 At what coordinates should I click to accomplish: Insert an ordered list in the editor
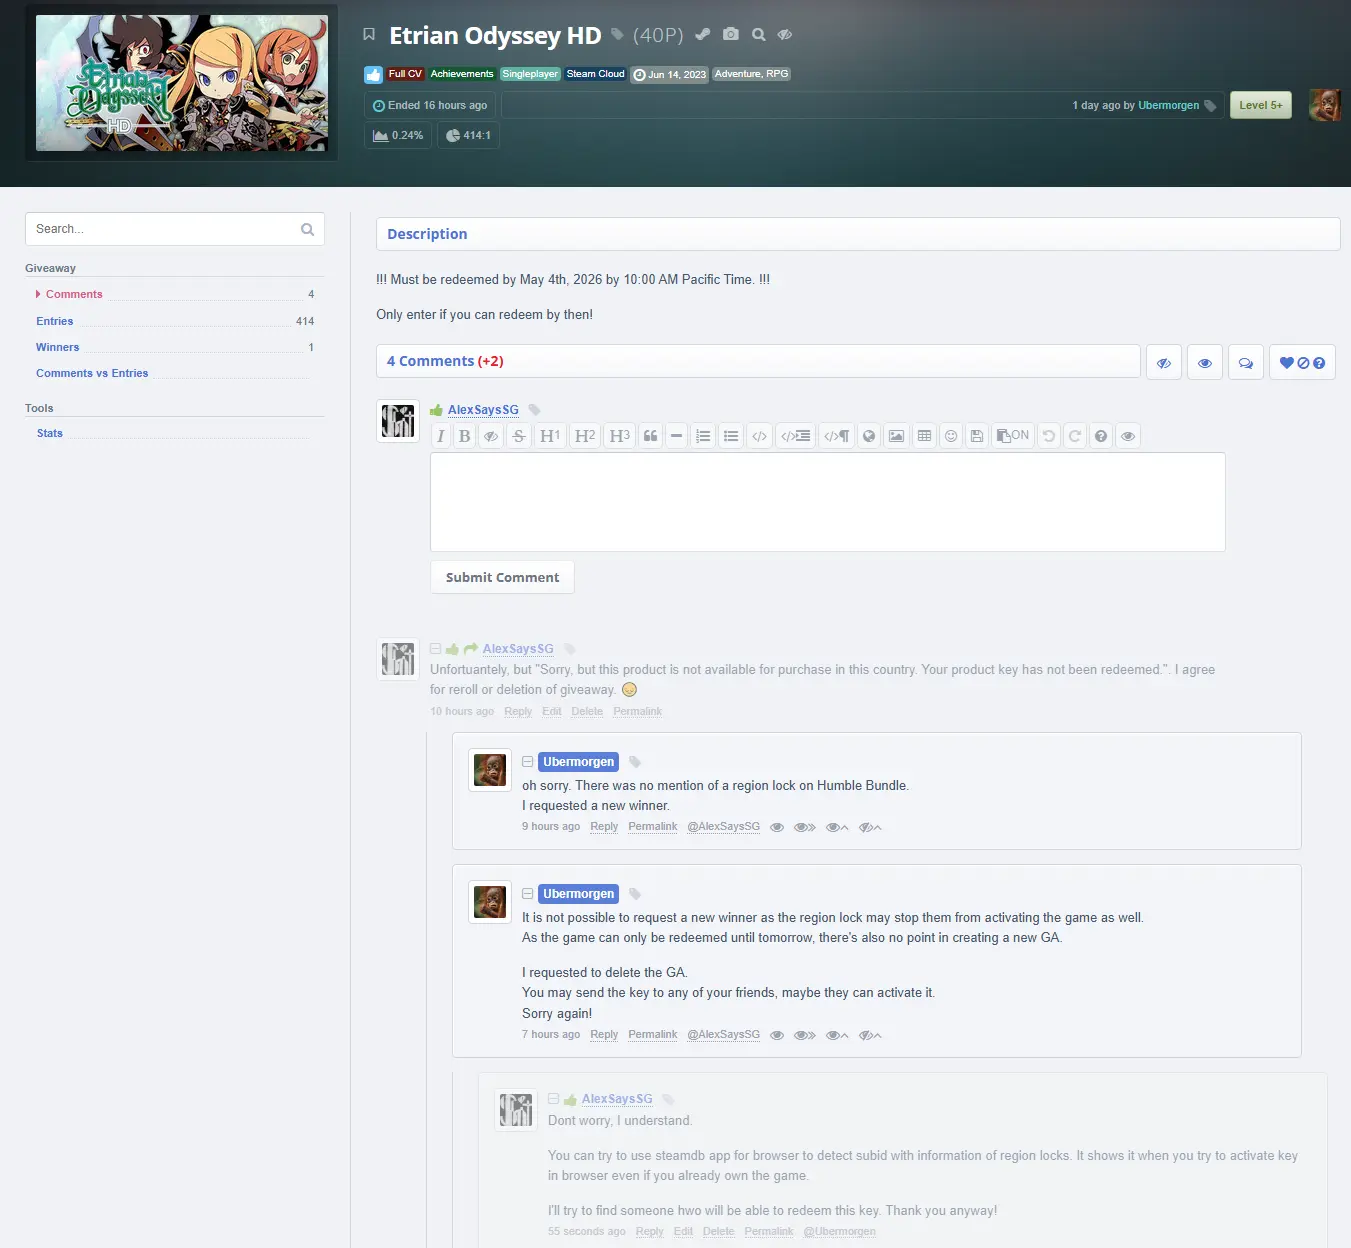click(703, 436)
